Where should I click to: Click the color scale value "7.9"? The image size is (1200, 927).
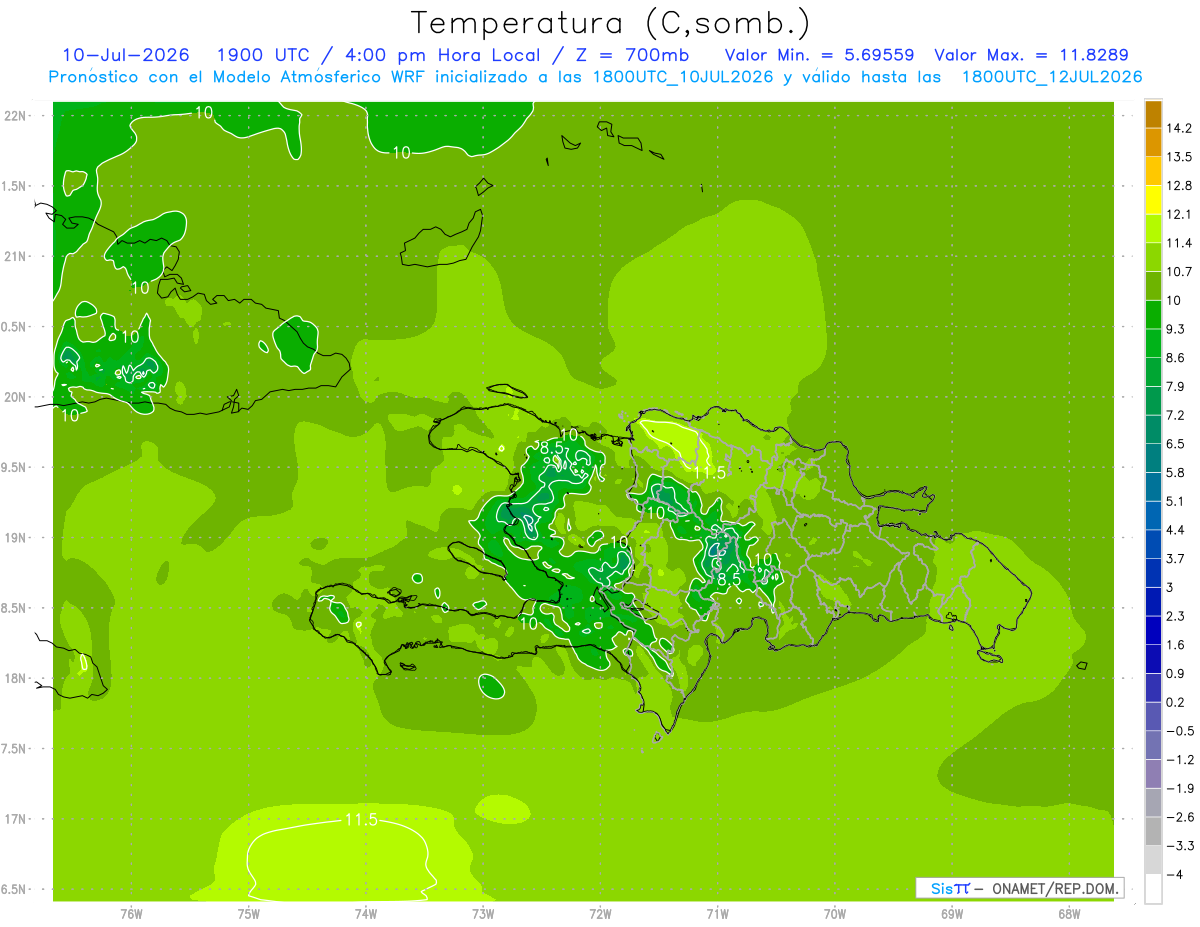point(1177,386)
